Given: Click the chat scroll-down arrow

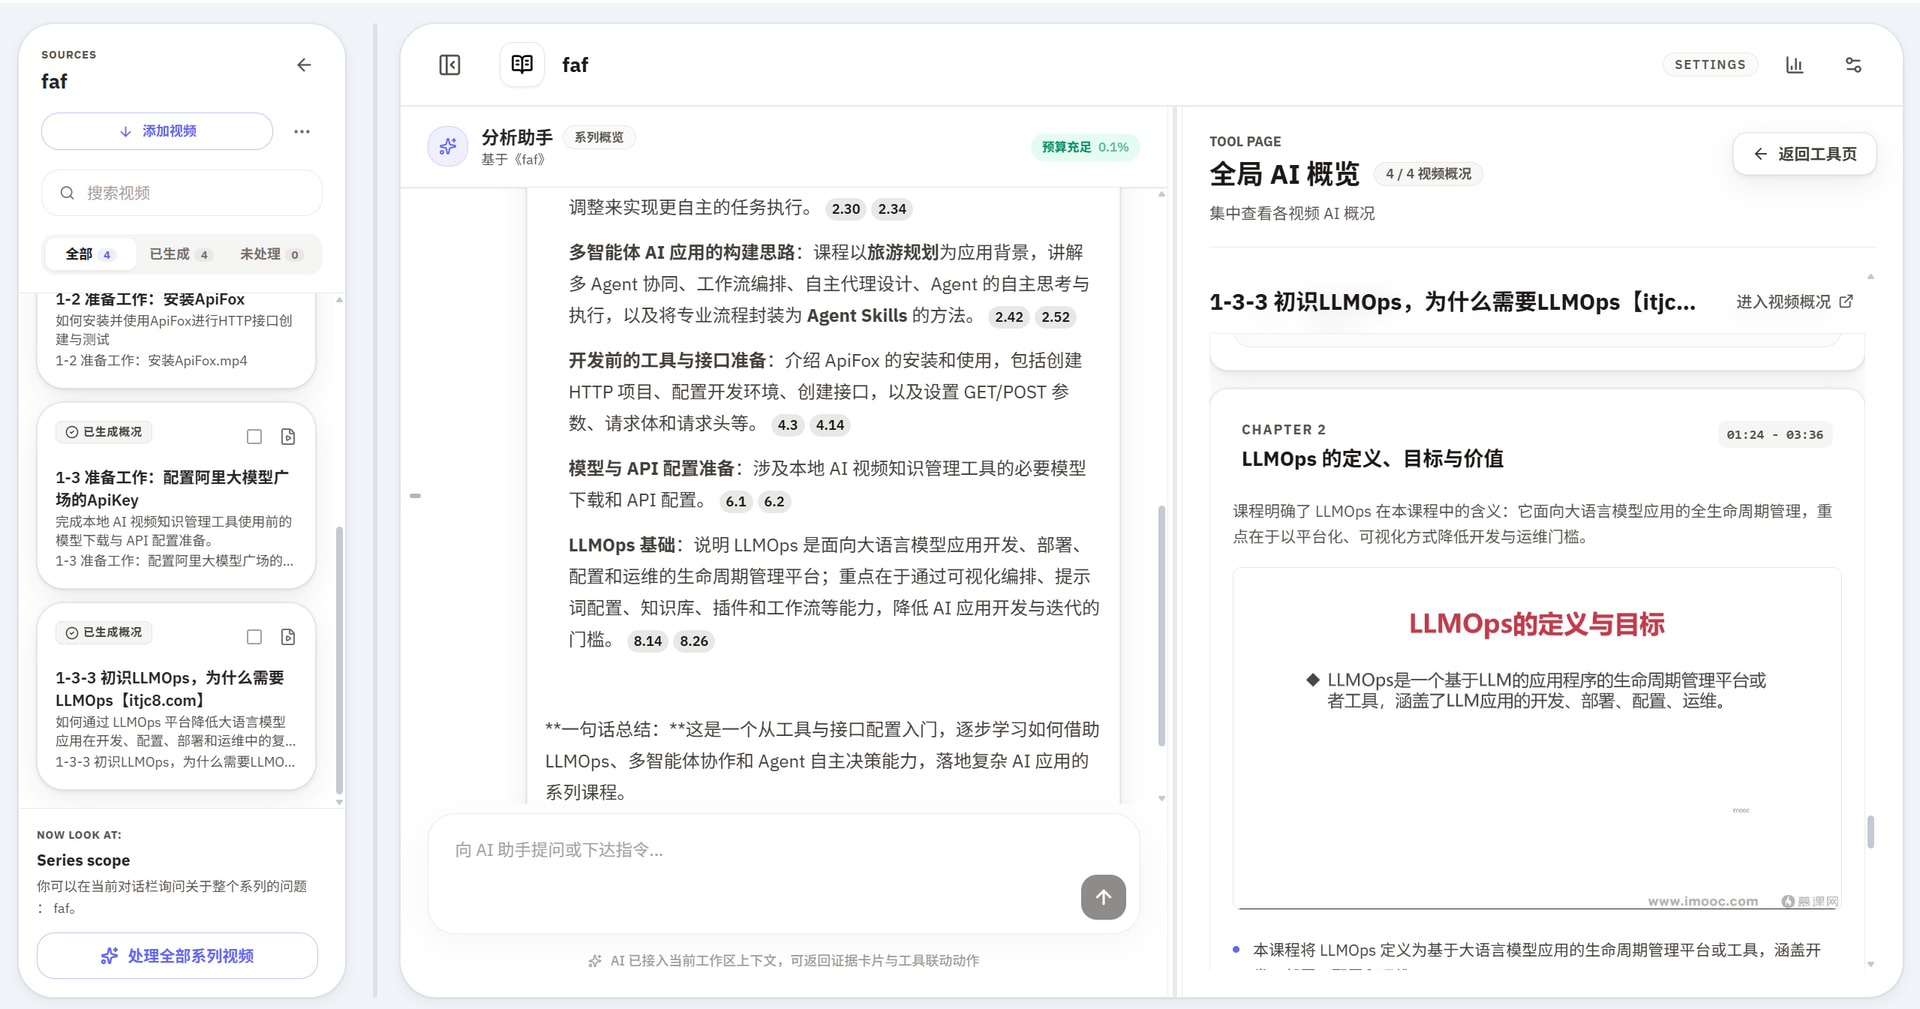Looking at the screenshot, I should pos(1161,798).
